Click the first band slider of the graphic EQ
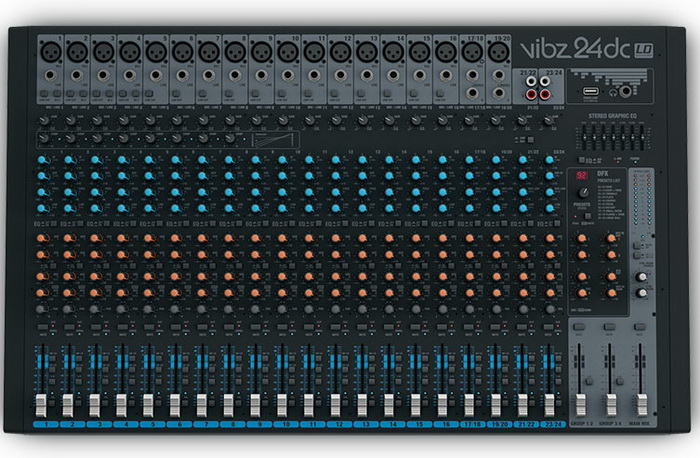700x458 pixels. (584, 137)
